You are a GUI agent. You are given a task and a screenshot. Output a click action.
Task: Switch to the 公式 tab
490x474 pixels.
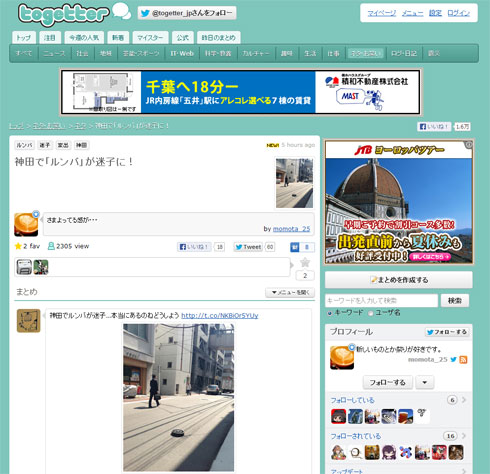pyautogui.click(x=183, y=38)
